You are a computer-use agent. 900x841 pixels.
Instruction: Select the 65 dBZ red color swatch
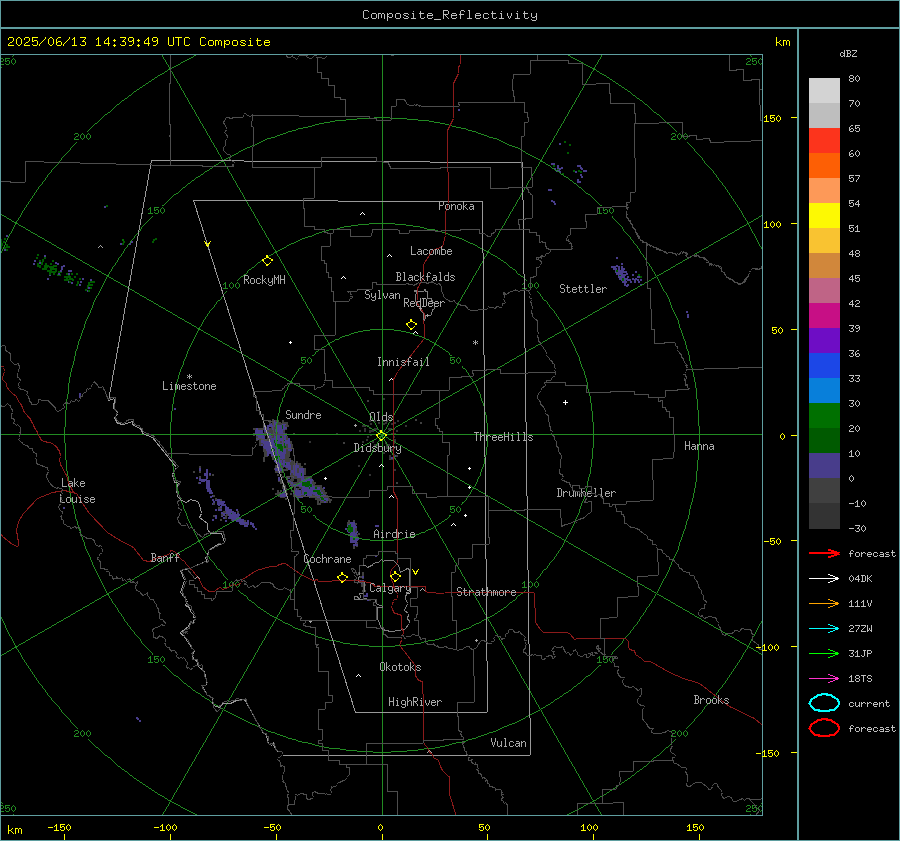824,141
